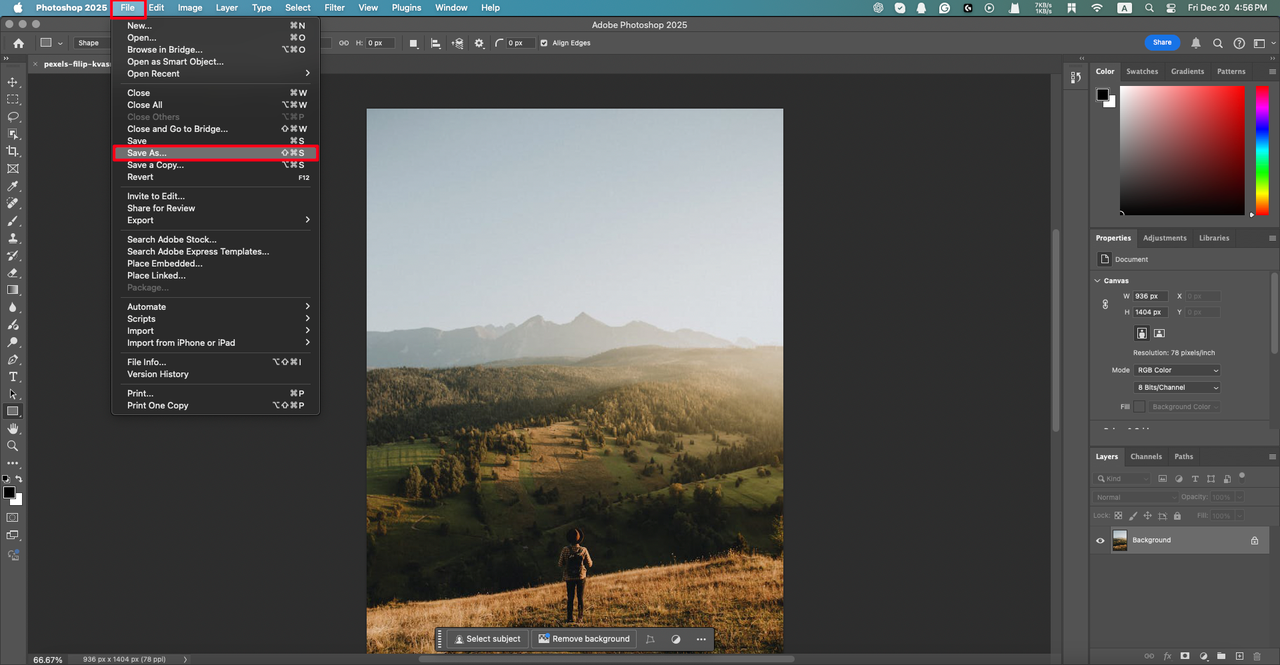The width and height of the screenshot is (1280, 665).
Task: Select the Eraser tool
Action: pyautogui.click(x=13, y=273)
